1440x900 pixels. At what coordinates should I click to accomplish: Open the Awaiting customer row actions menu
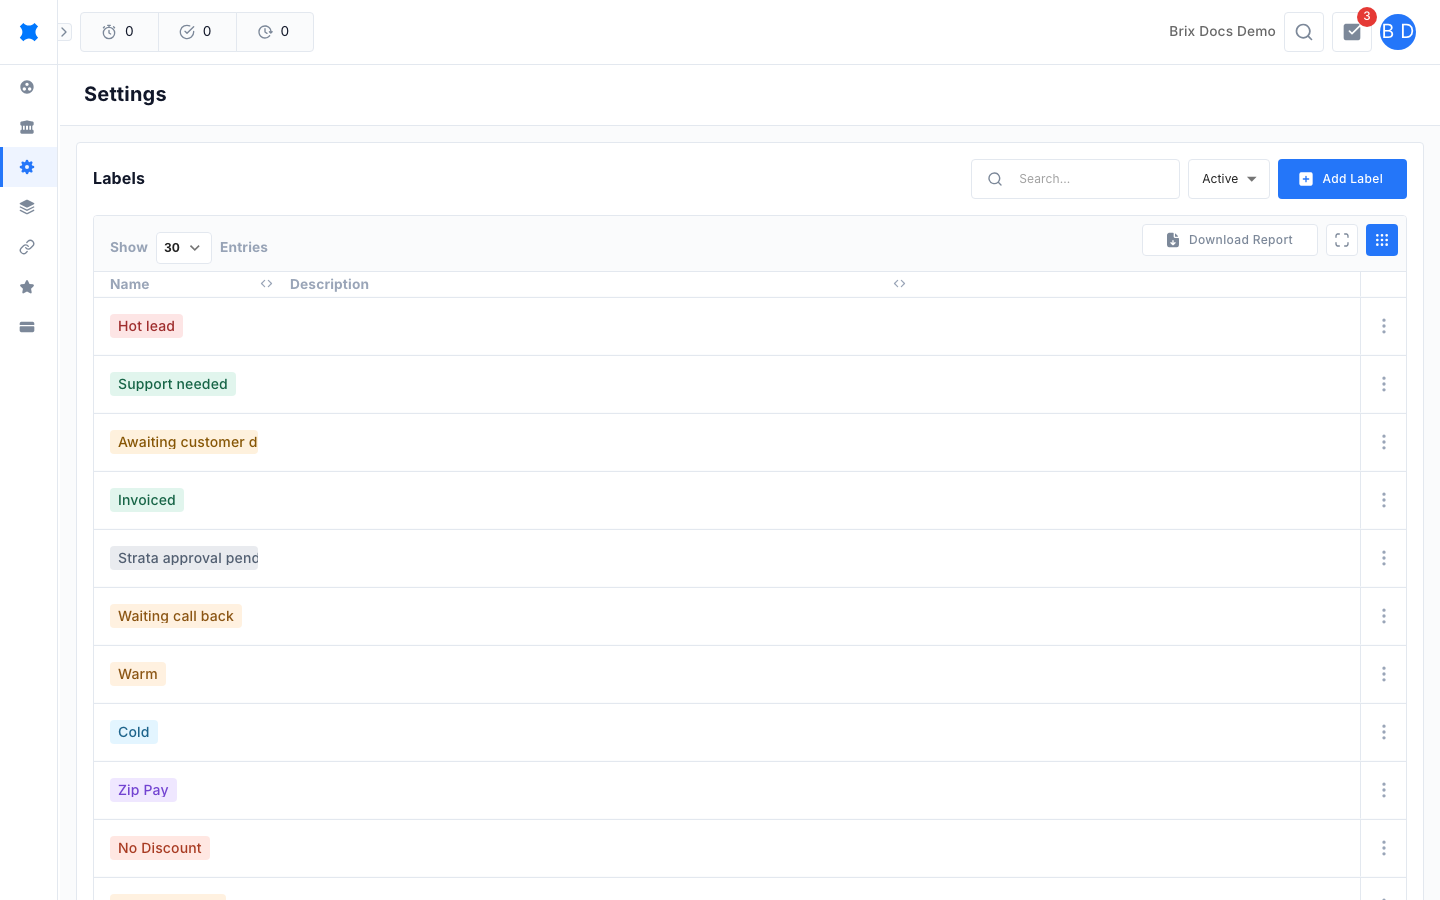pyautogui.click(x=1384, y=442)
